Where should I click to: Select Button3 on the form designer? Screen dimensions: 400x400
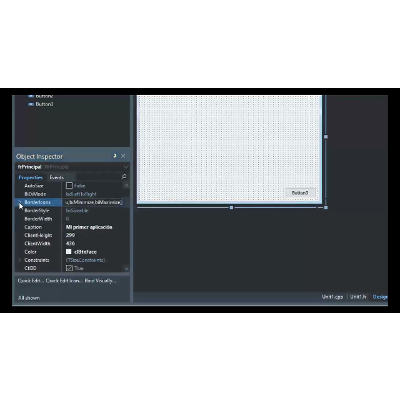click(x=300, y=193)
